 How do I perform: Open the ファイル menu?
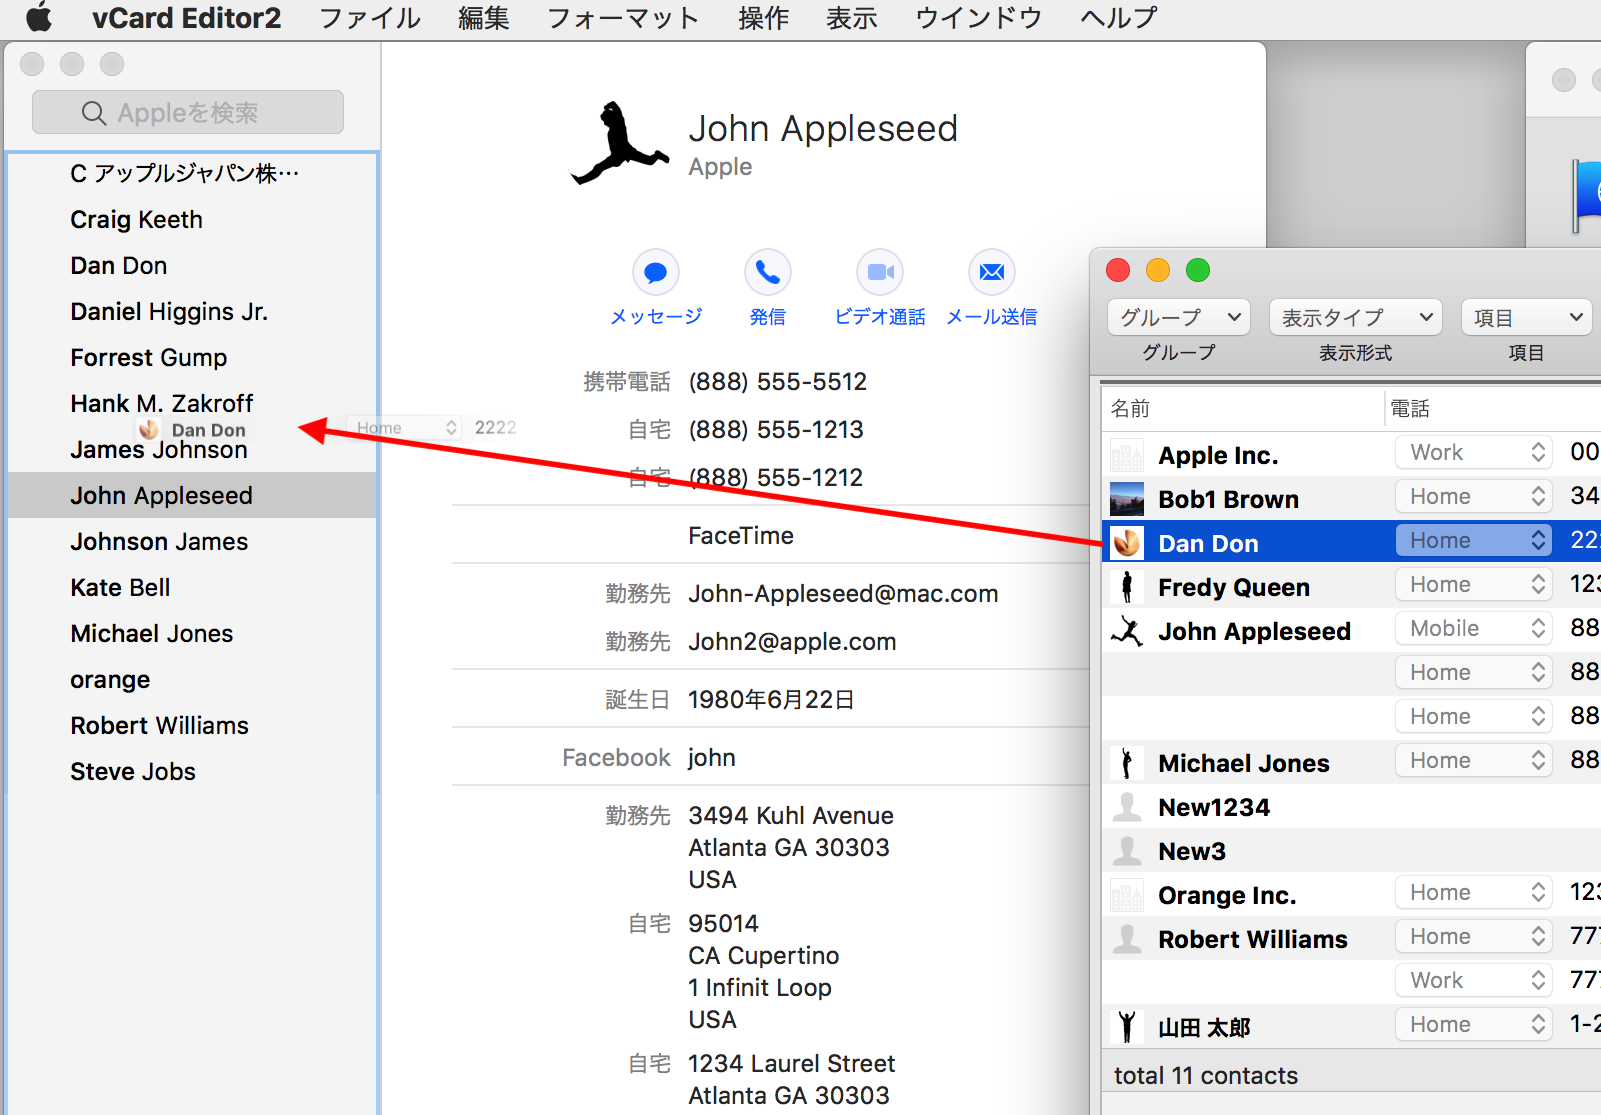(x=370, y=18)
